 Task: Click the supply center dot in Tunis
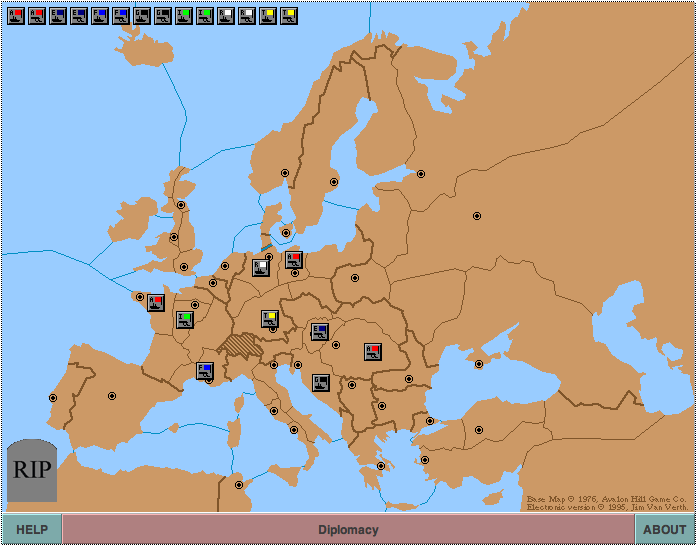pyautogui.click(x=239, y=485)
